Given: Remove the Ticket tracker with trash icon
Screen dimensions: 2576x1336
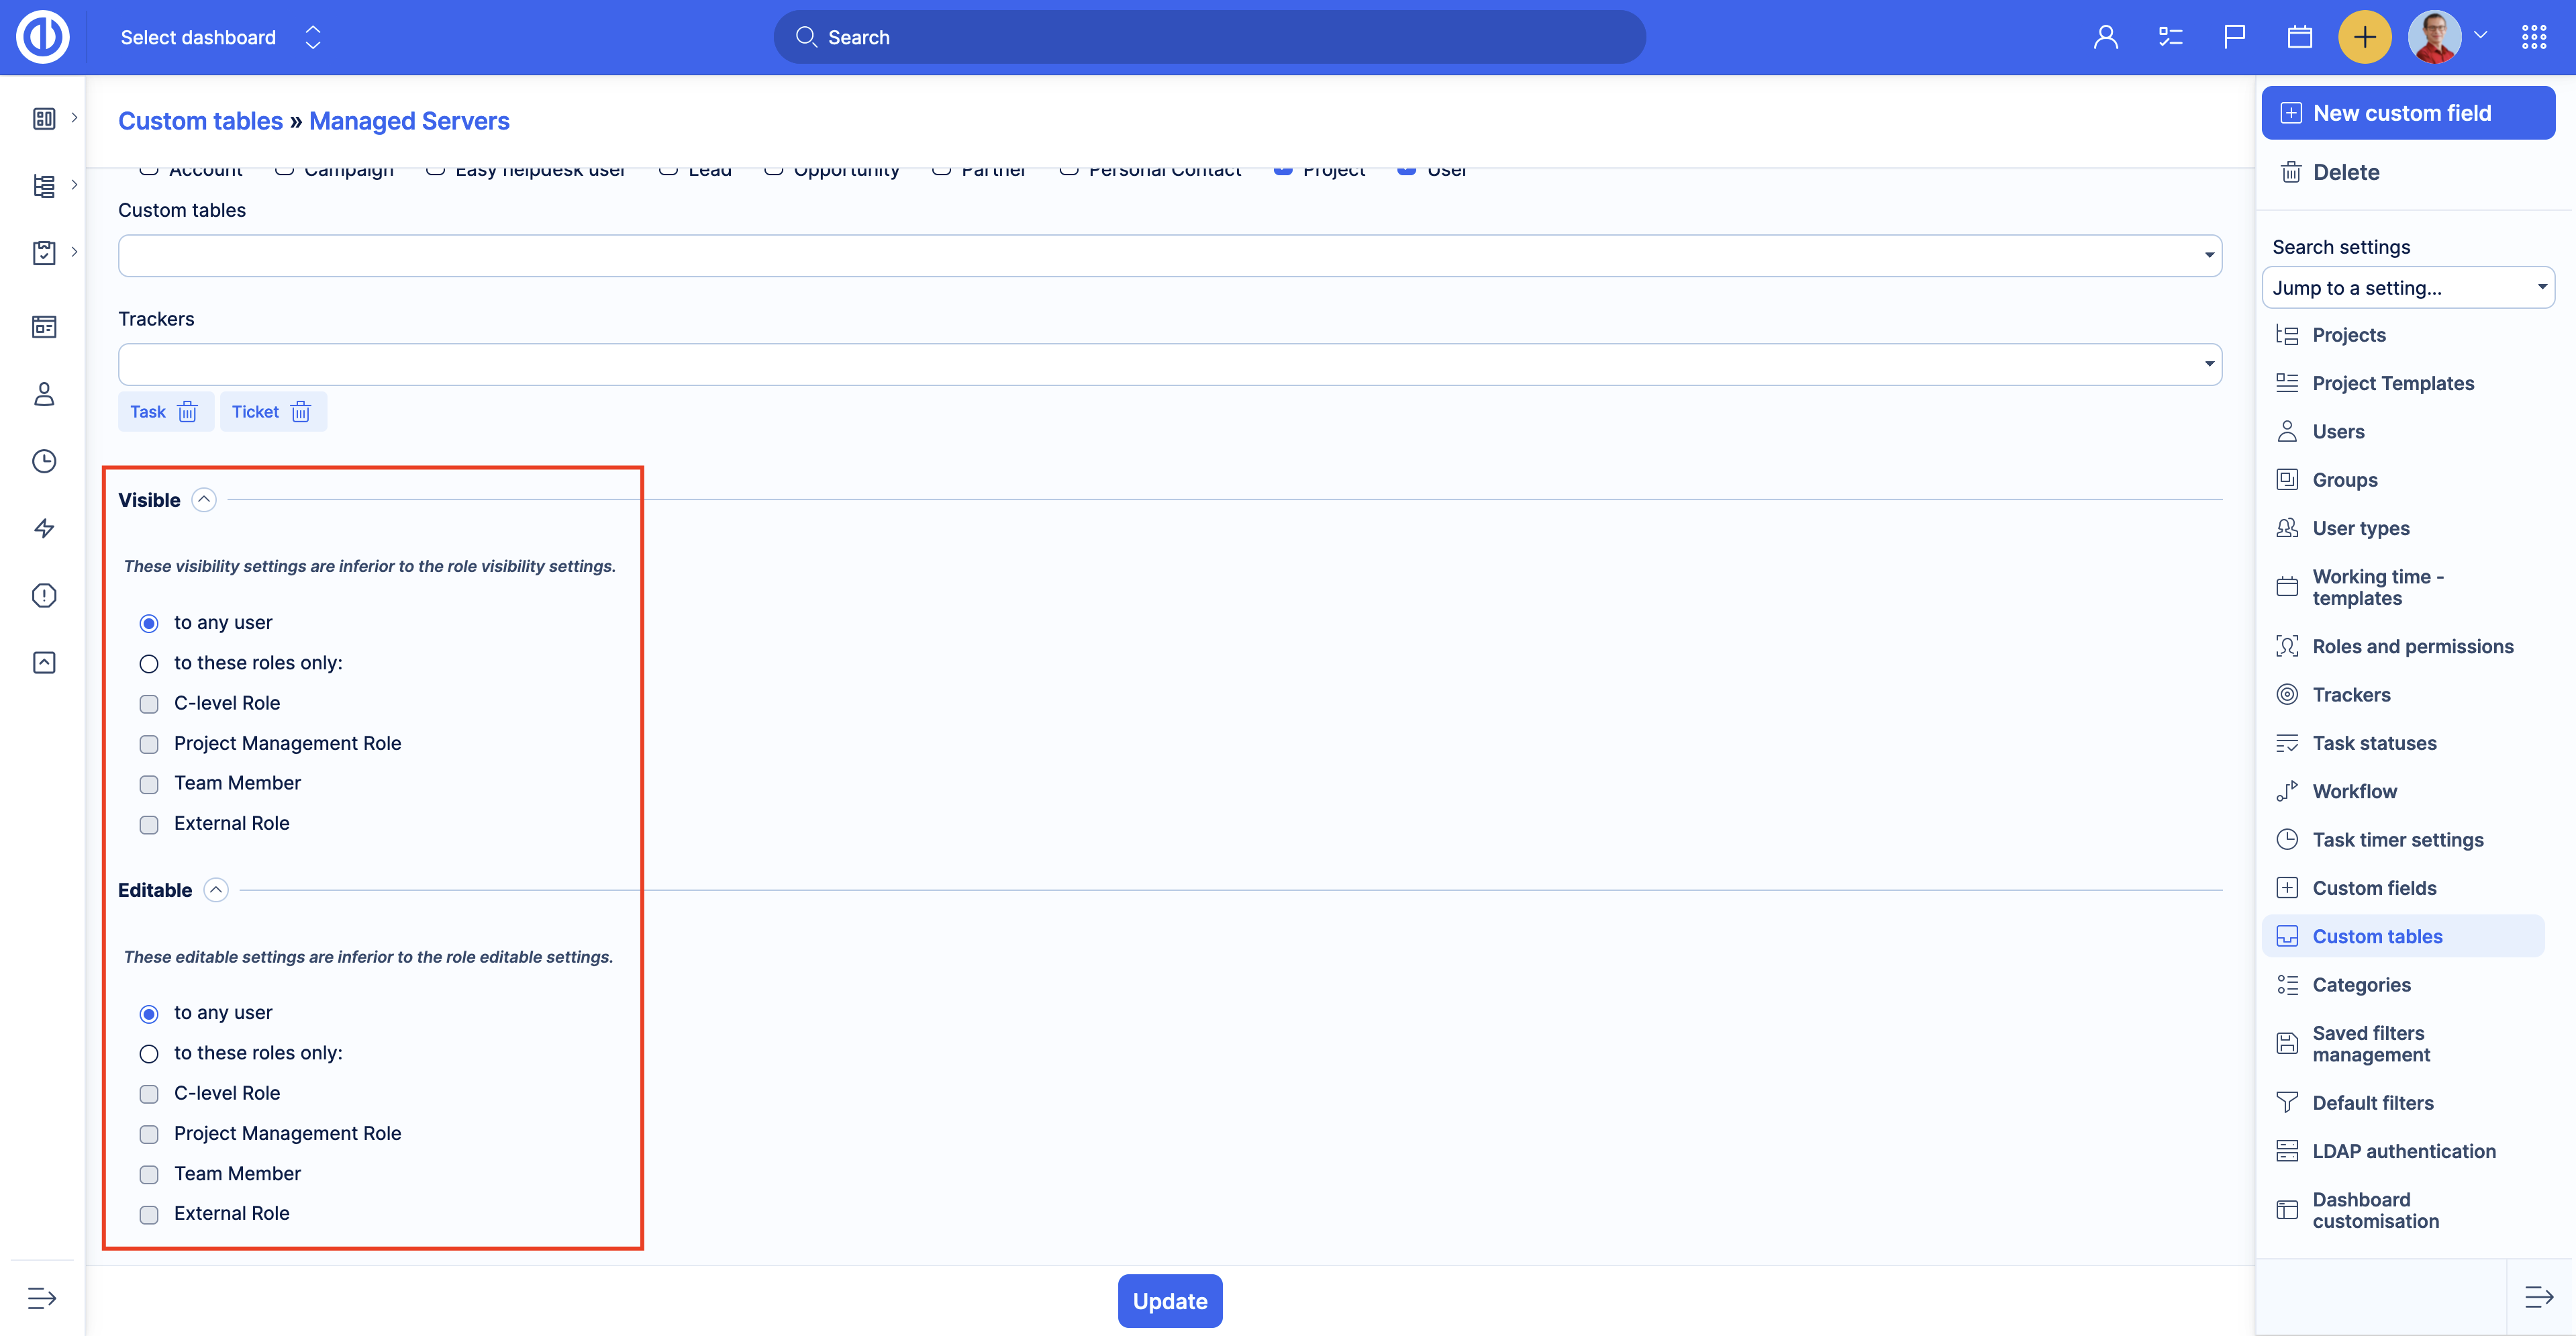Looking at the screenshot, I should (x=301, y=412).
